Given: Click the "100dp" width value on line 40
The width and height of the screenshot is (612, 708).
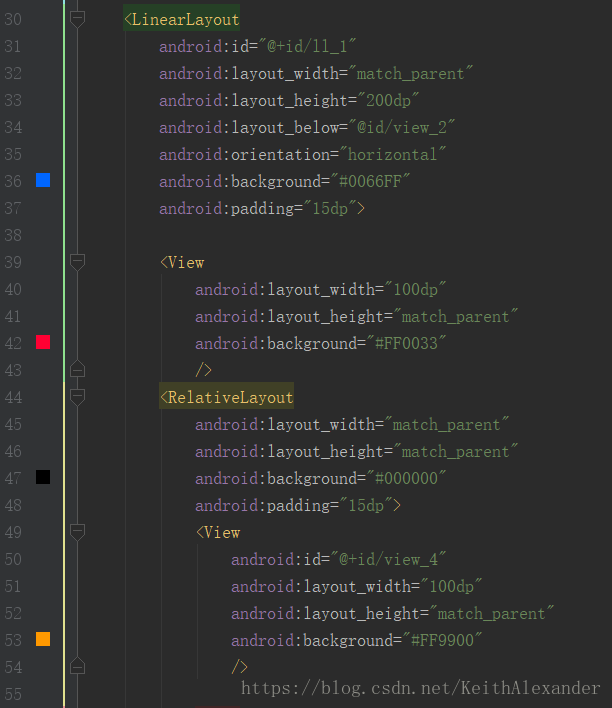Looking at the screenshot, I should 415,289.
